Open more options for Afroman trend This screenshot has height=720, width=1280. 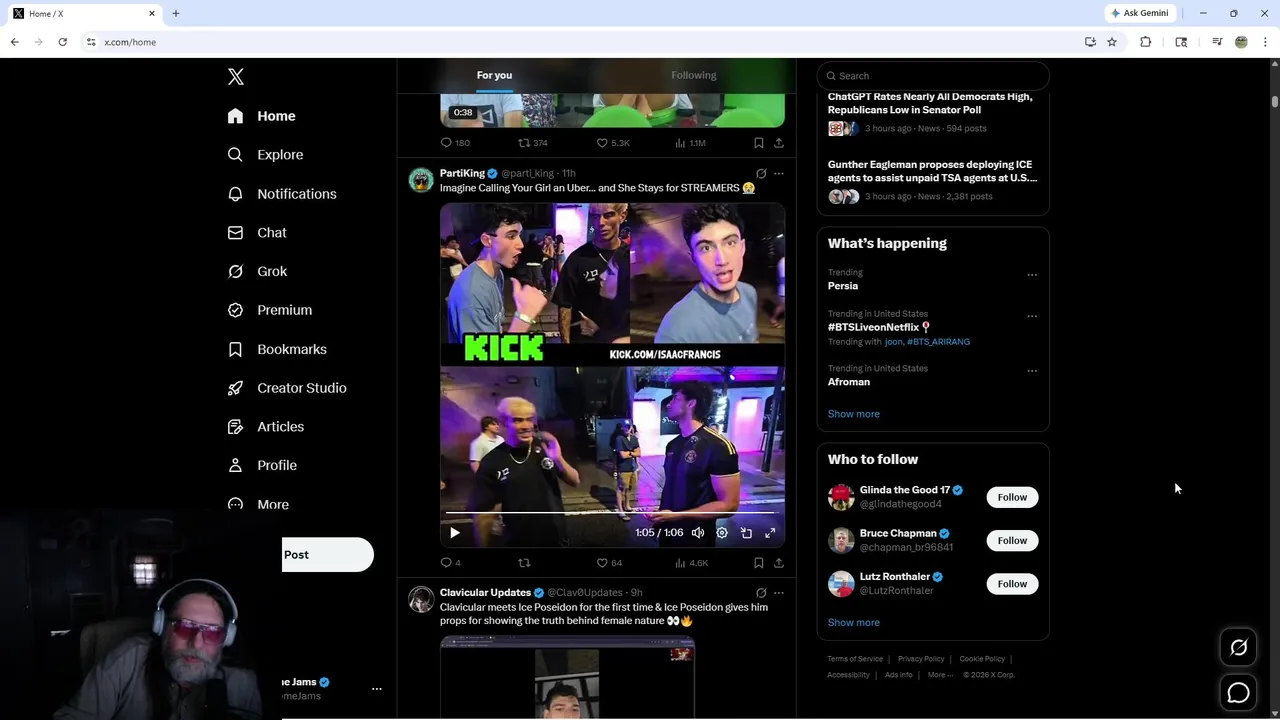pyautogui.click(x=1032, y=371)
